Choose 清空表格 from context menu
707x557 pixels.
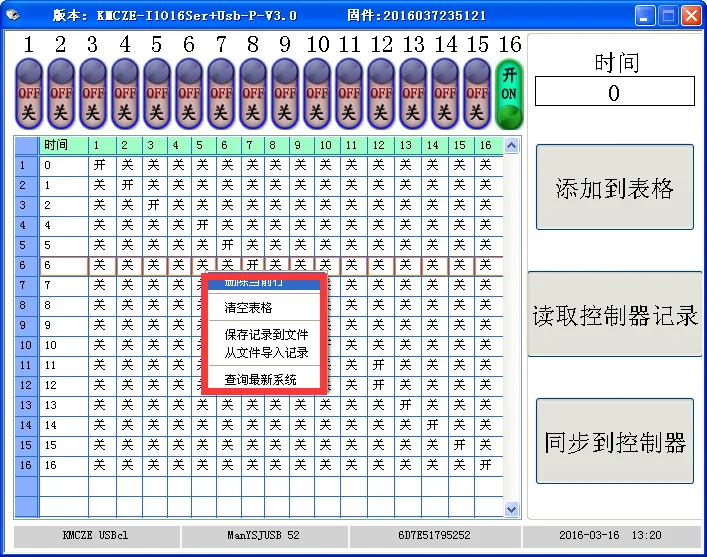[x=264, y=308]
